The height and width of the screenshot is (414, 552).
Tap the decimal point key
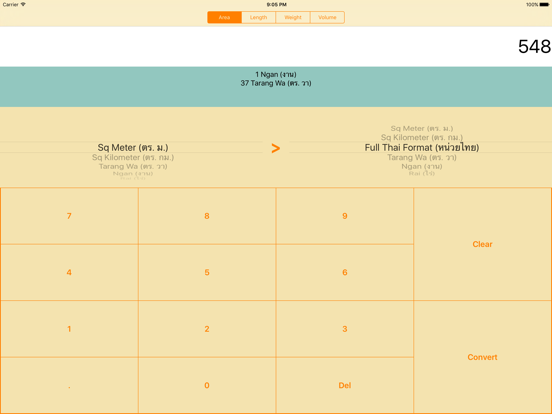(x=69, y=385)
